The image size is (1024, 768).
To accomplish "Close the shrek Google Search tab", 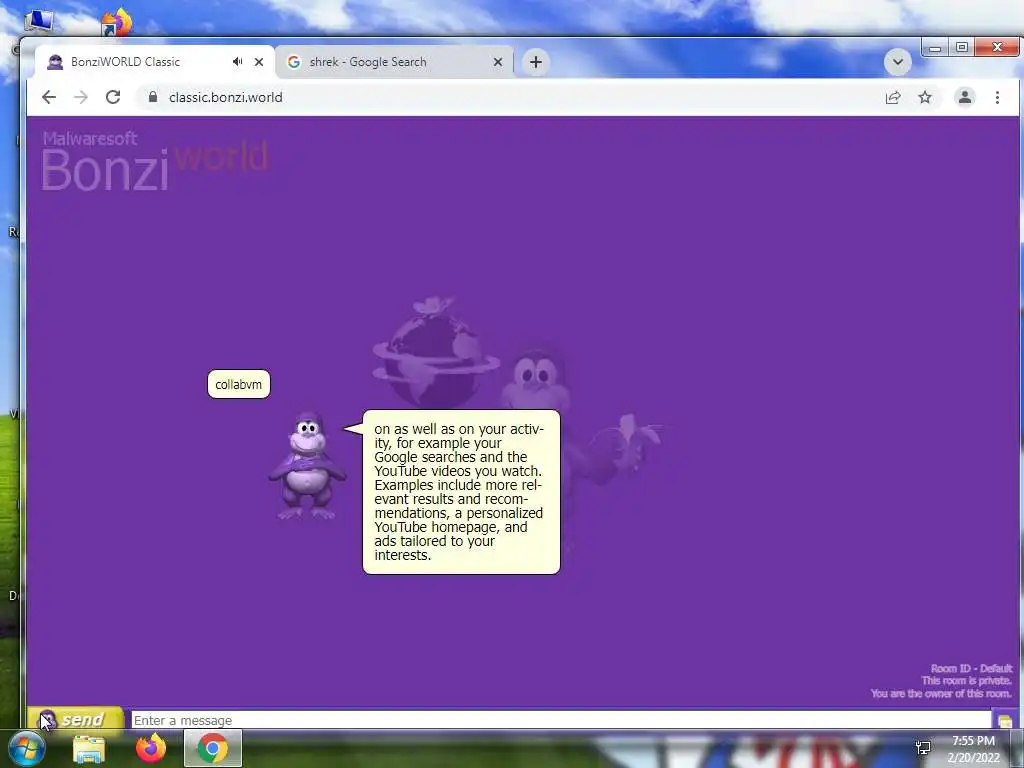I will point(498,62).
